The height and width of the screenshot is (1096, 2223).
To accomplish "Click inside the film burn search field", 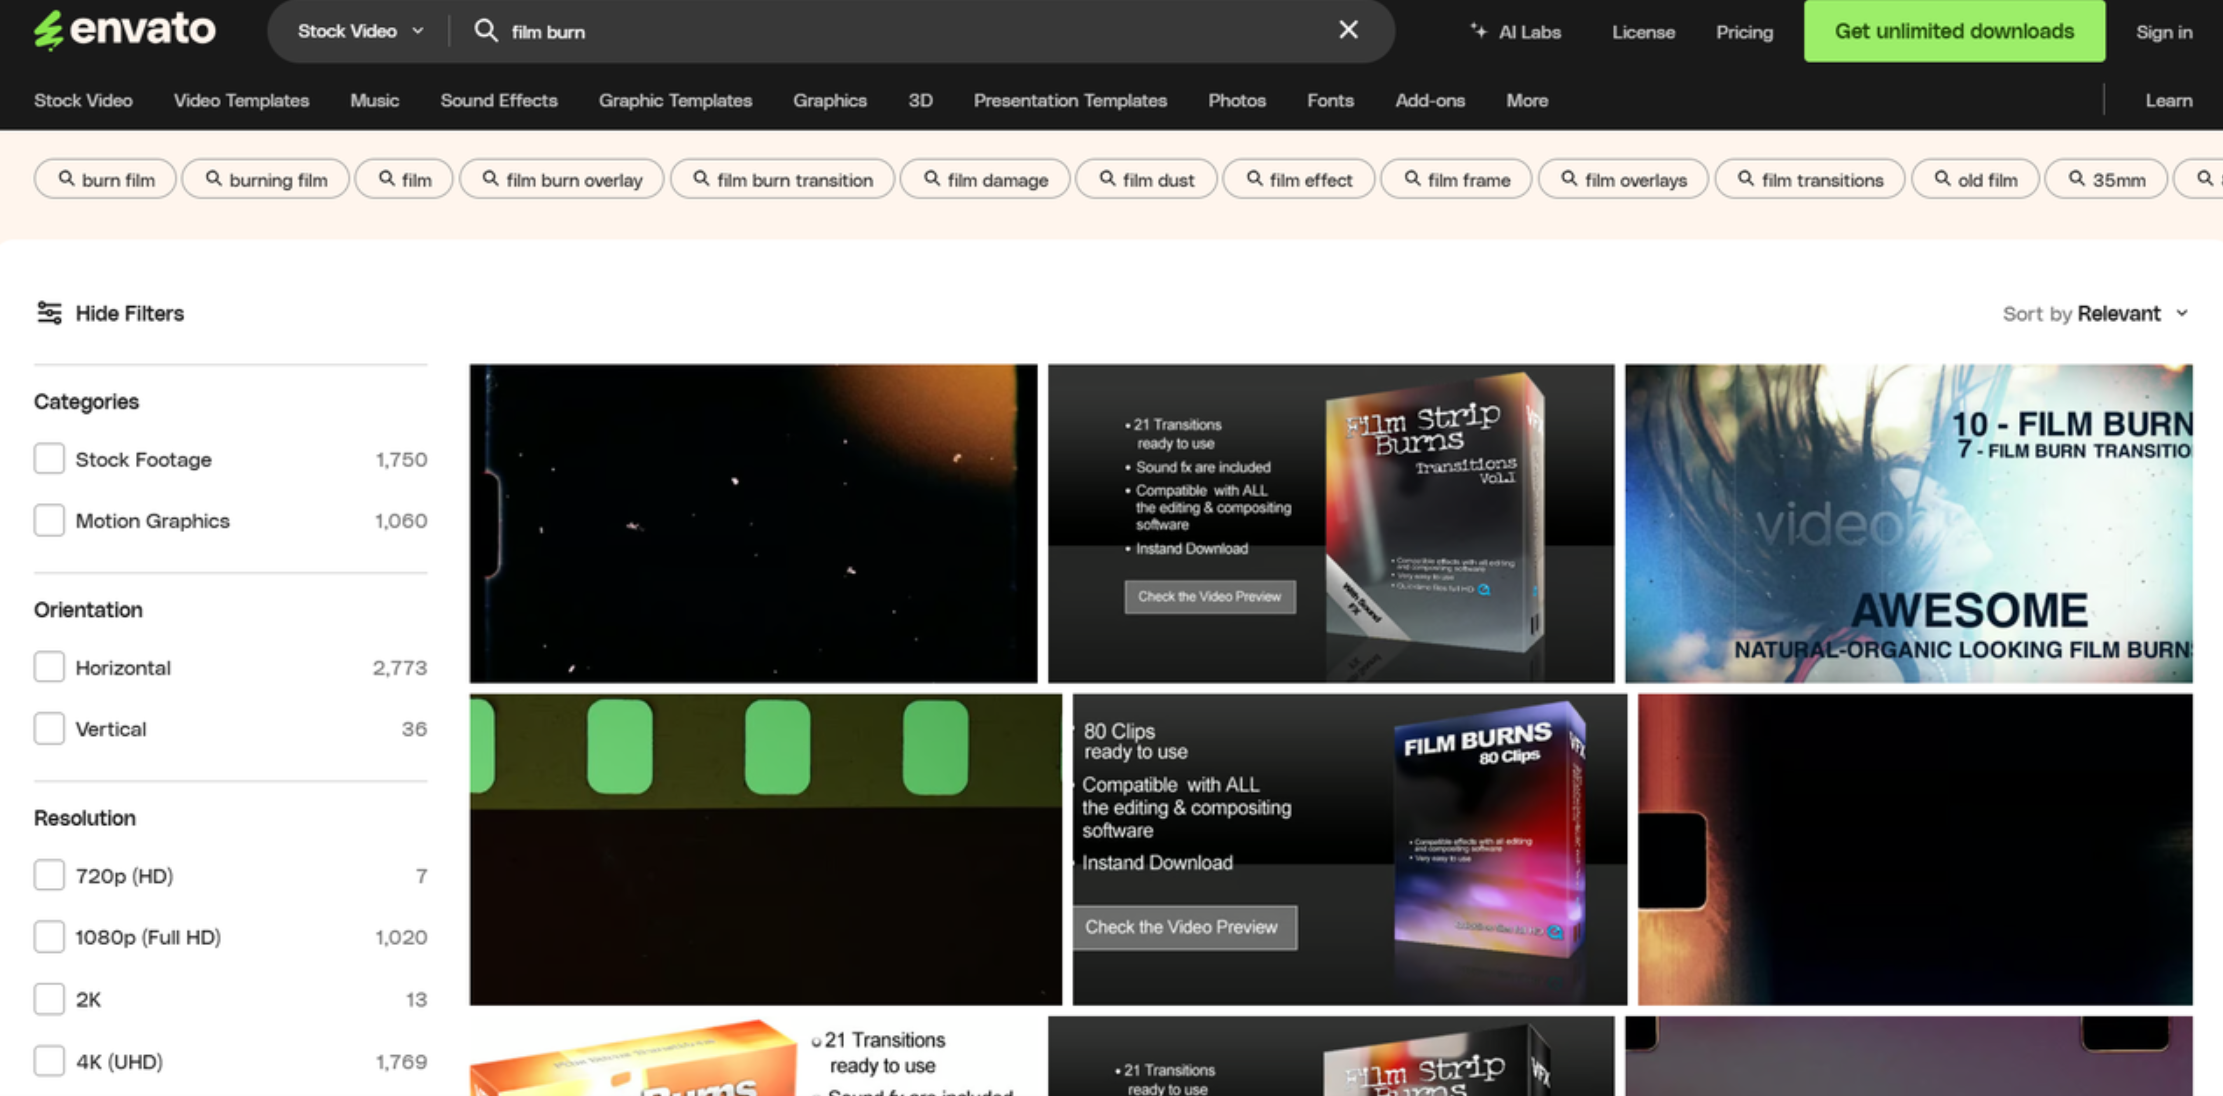I will 900,32.
